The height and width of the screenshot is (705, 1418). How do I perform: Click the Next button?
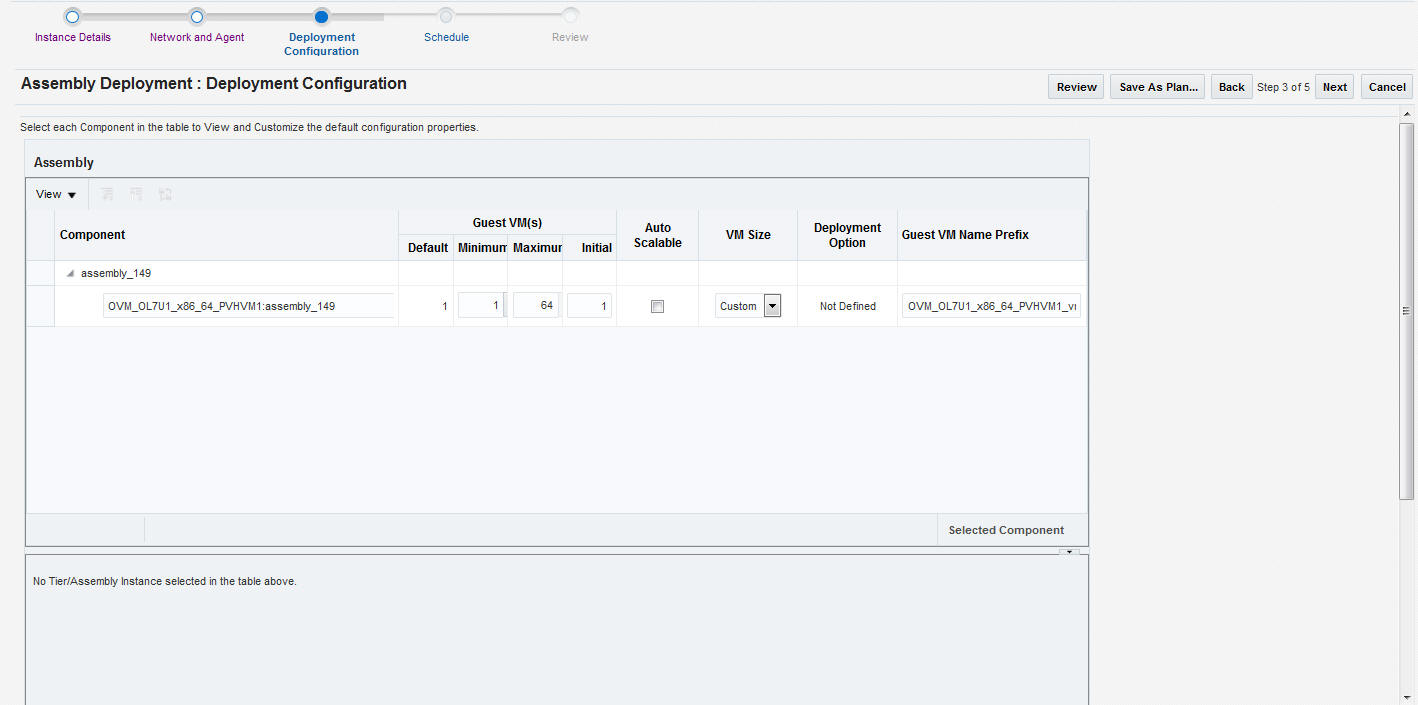[1335, 87]
